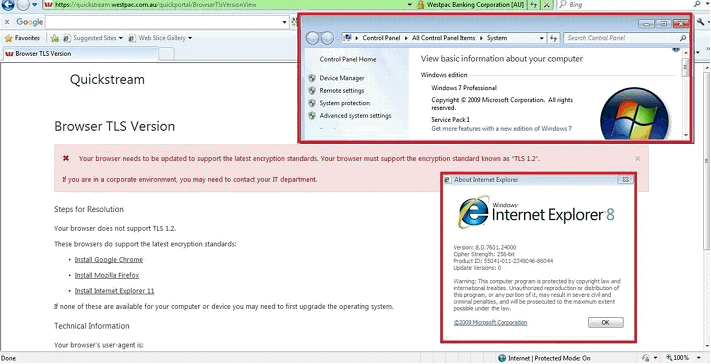Viewport: 711px width, 364px height.
Task: Click Advanced system settings shield icon
Action: coord(312,116)
